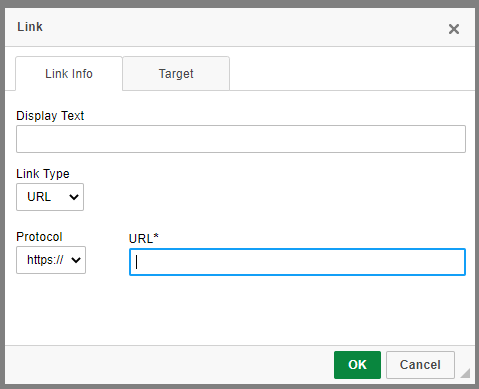Open the Link Type dropdown showing URL
The image size is (479, 389).
point(50,197)
